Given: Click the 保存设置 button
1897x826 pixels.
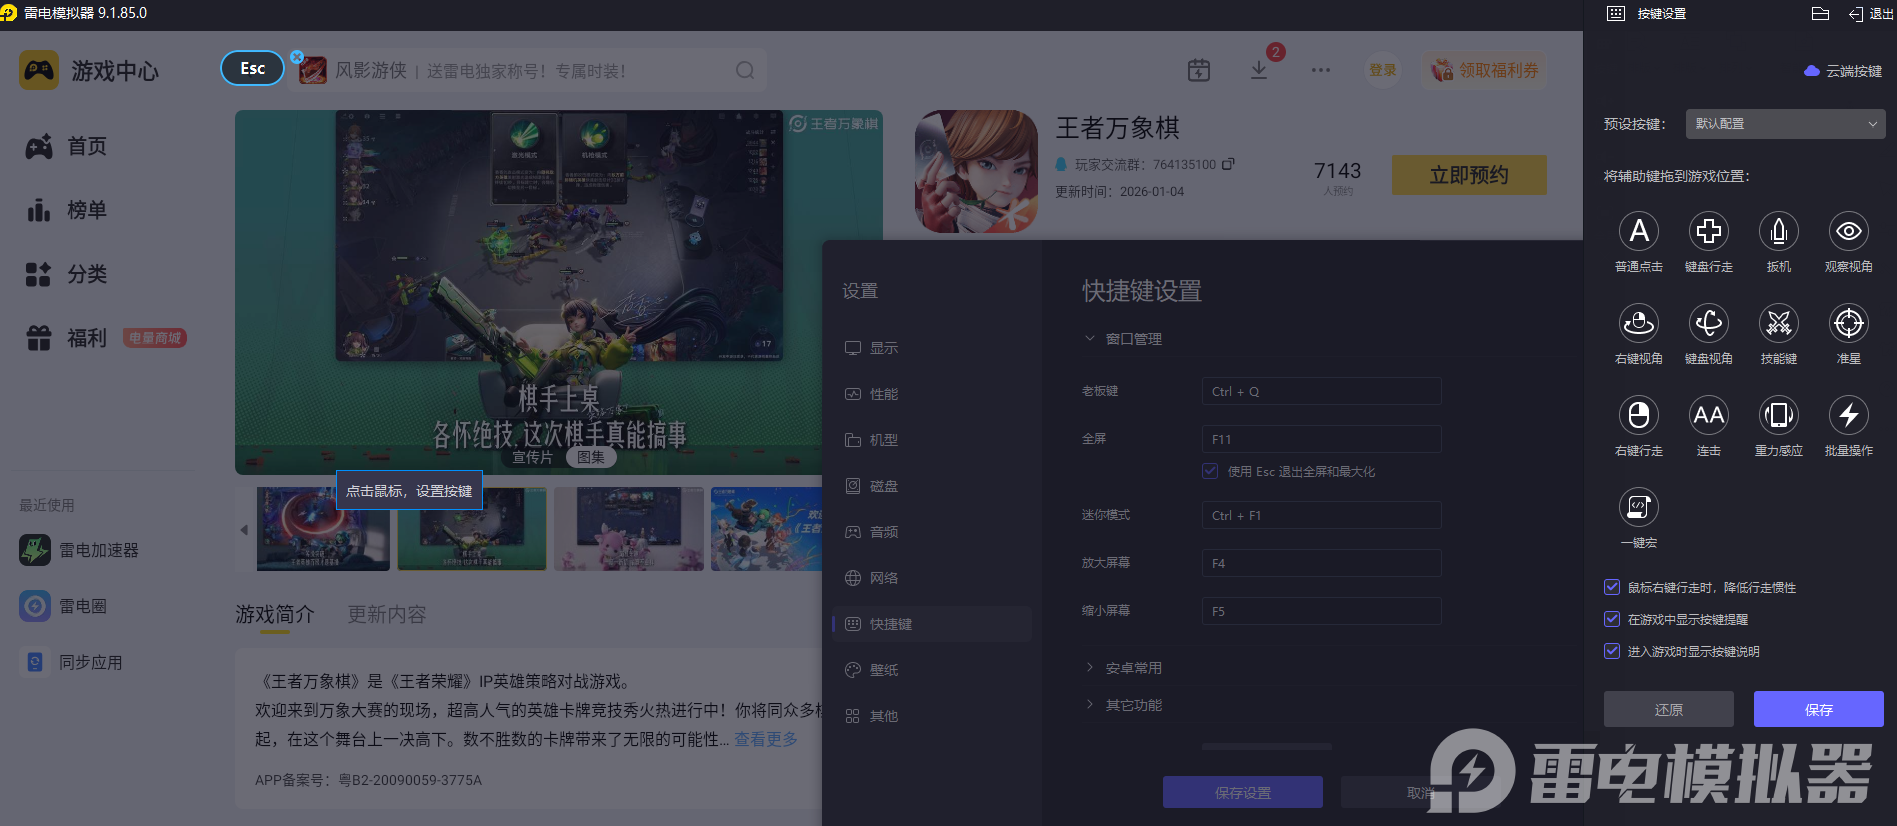Looking at the screenshot, I should click(1242, 792).
